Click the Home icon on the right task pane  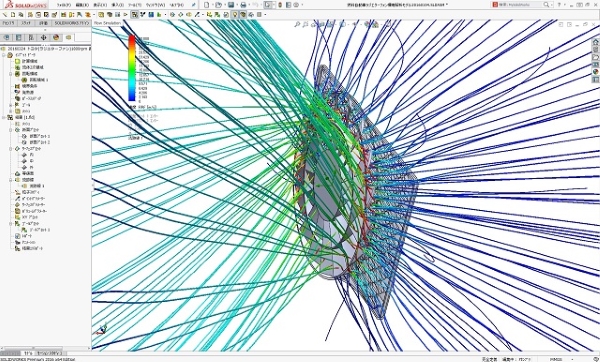(x=595, y=42)
